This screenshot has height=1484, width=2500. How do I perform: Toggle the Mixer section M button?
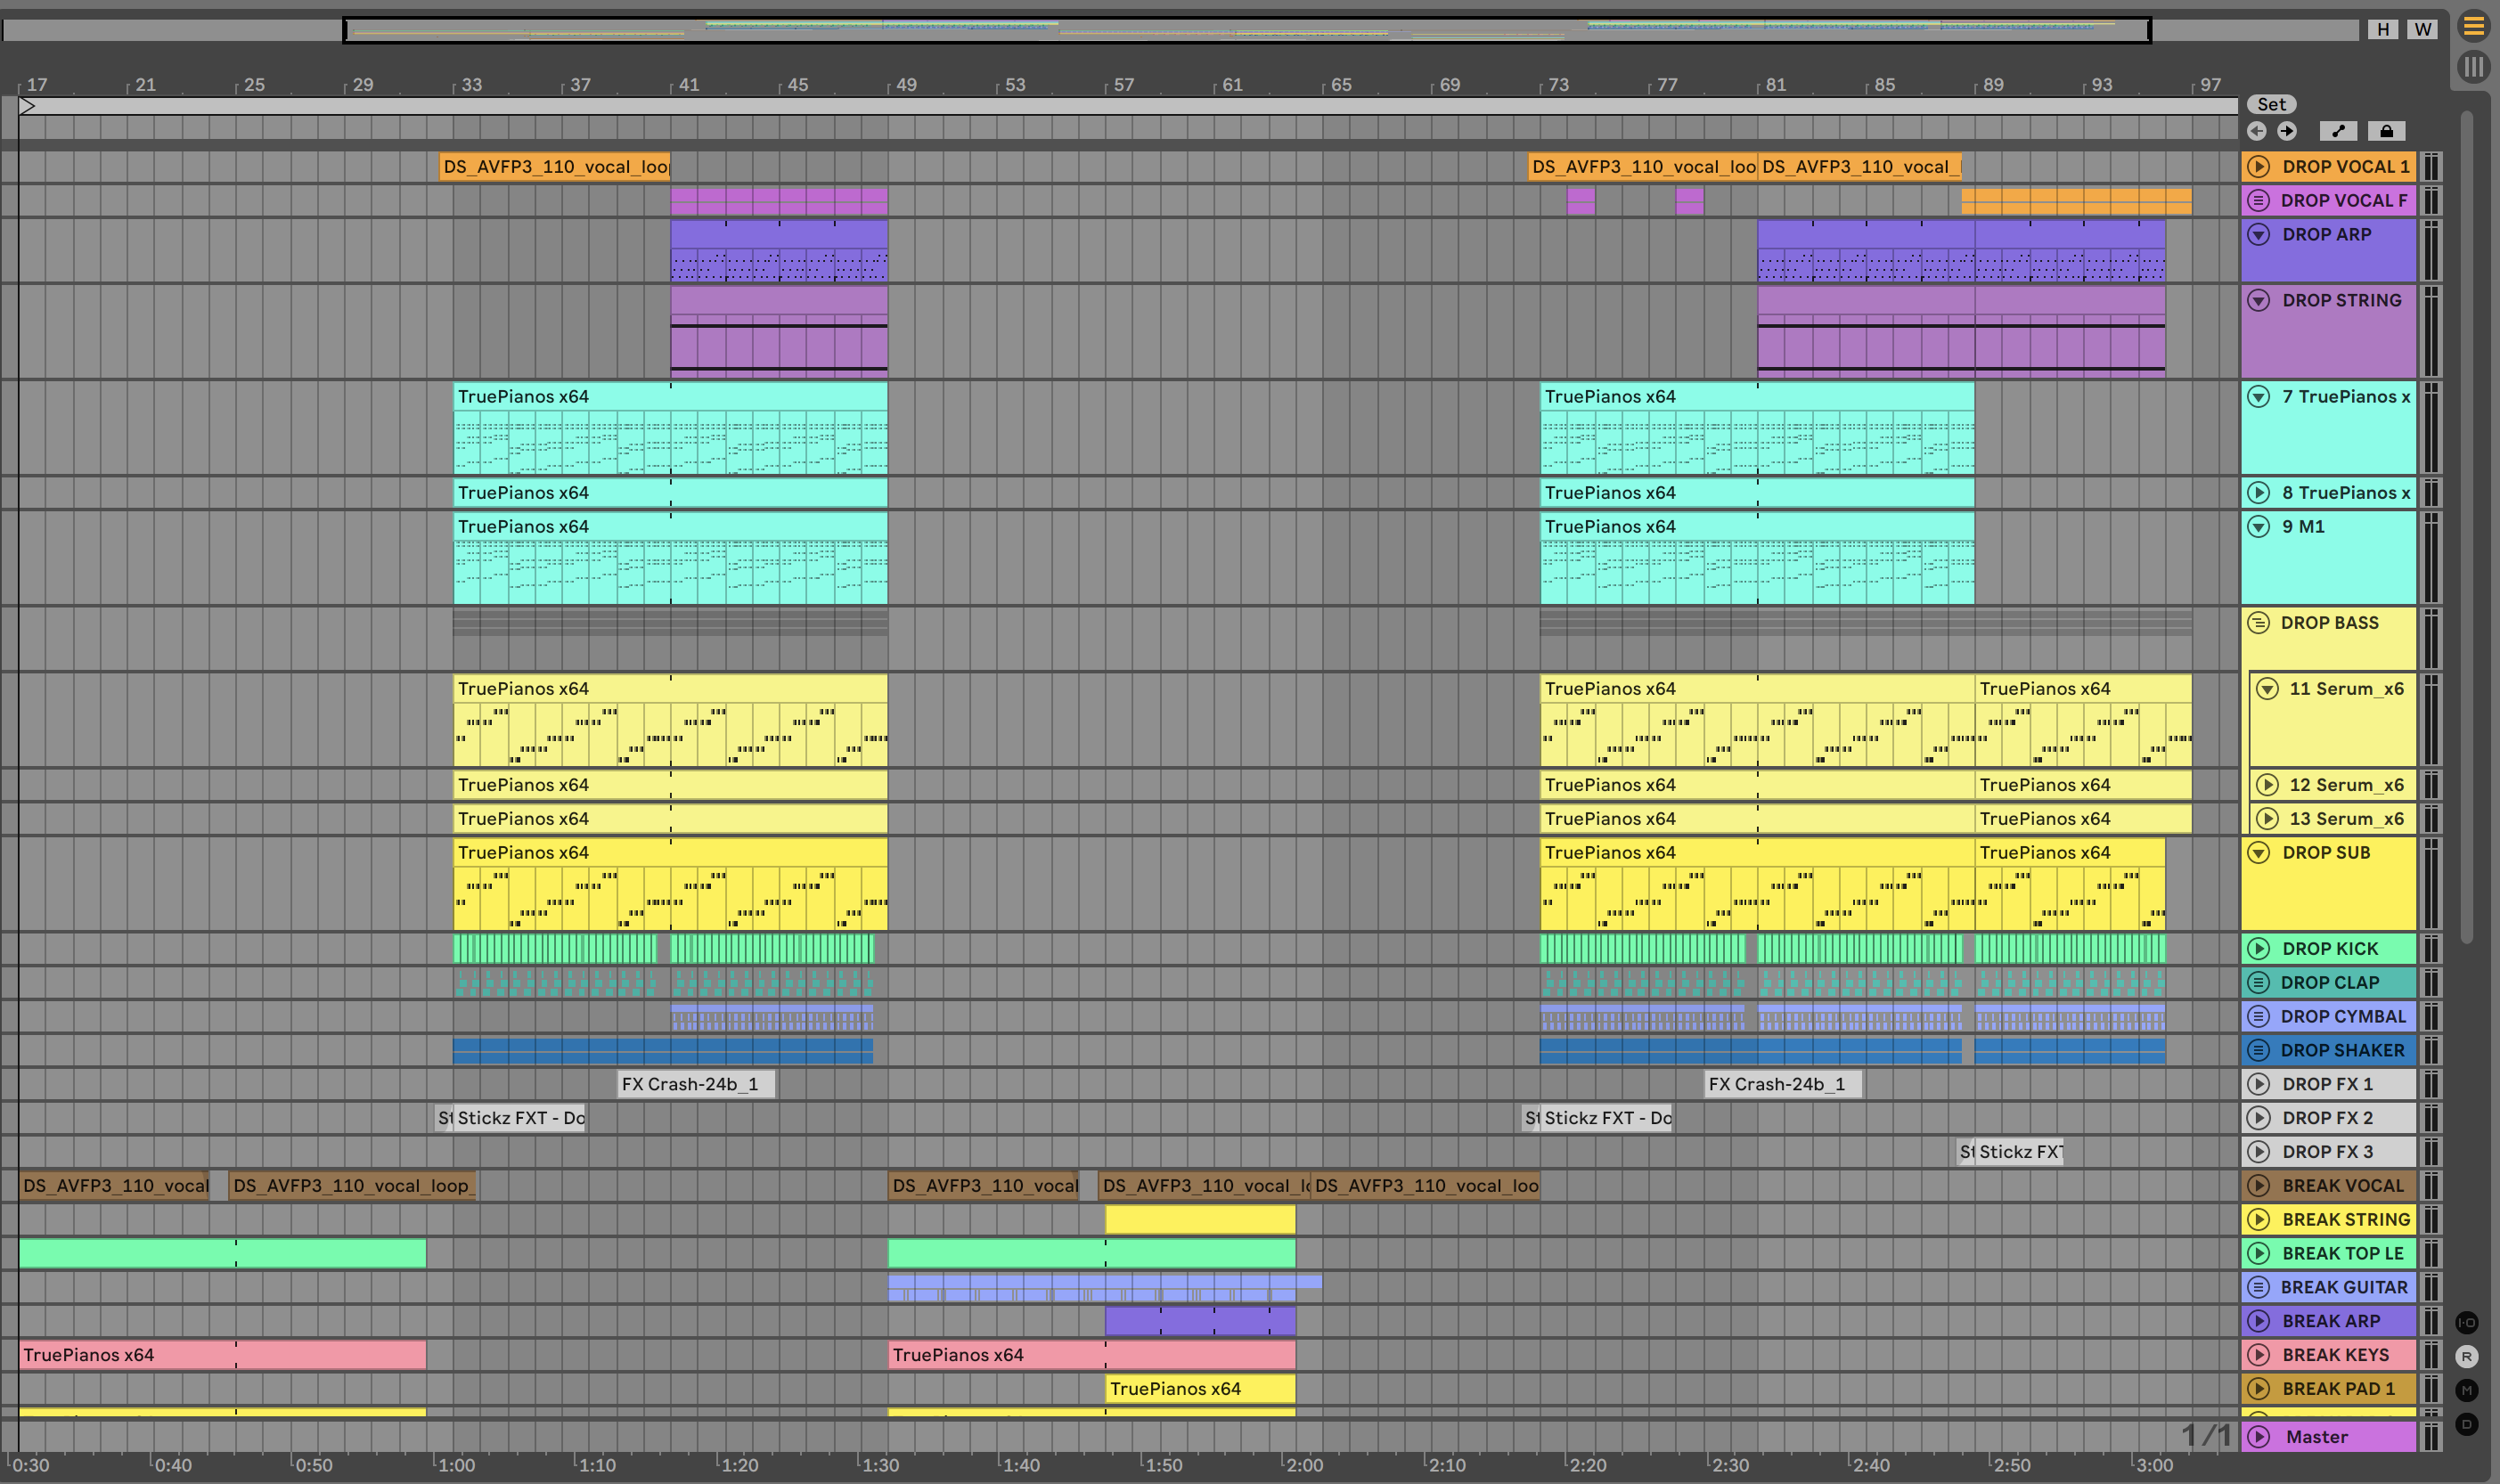click(2467, 1390)
